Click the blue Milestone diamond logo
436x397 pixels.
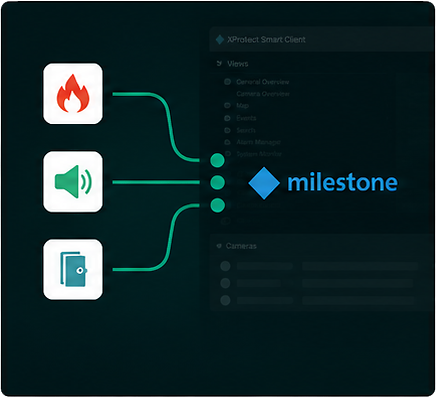264,183
